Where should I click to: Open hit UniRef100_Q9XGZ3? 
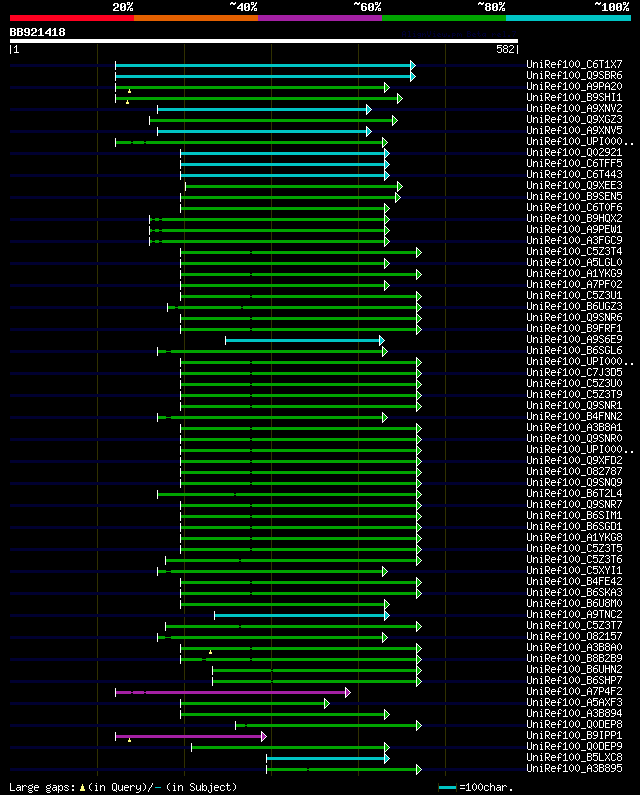point(574,120)
